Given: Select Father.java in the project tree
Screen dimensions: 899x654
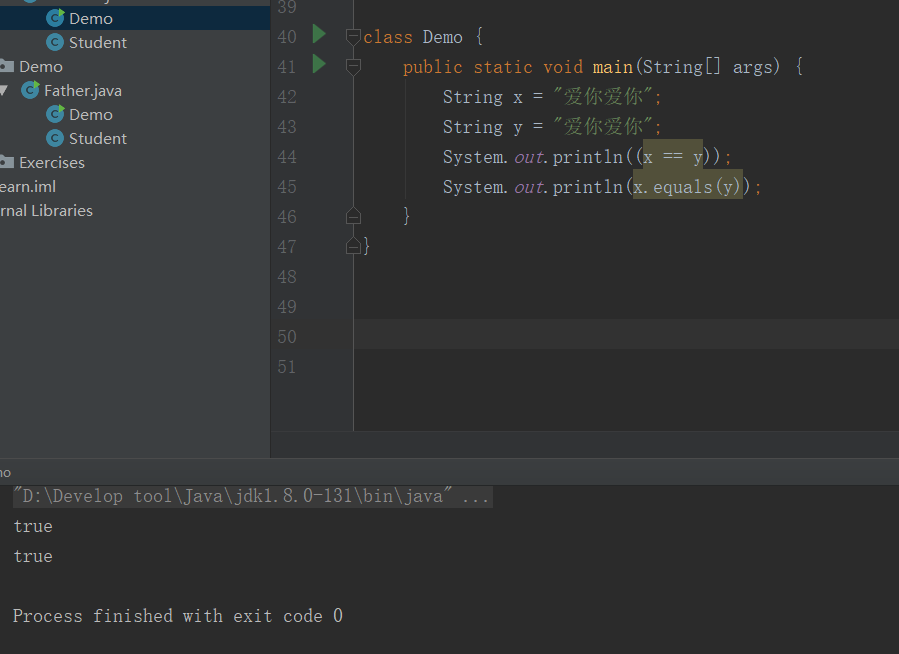Looking at the screenshot, I should pos(83,91).
